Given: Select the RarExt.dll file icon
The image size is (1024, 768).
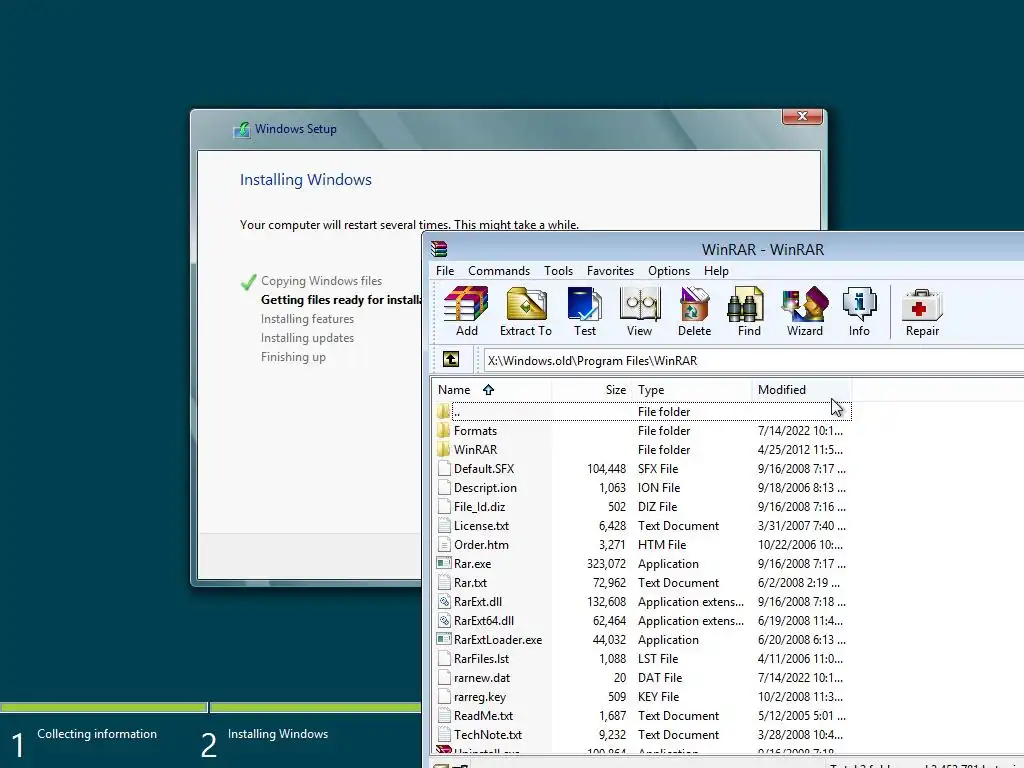Looking at the screenshot, I should point(444,601).
